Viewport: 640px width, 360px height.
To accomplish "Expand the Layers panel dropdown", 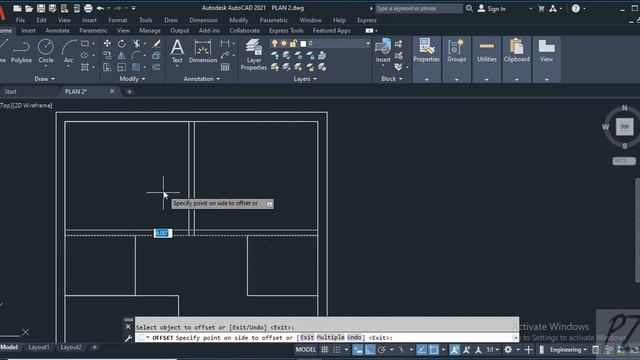I will (305, 79).
